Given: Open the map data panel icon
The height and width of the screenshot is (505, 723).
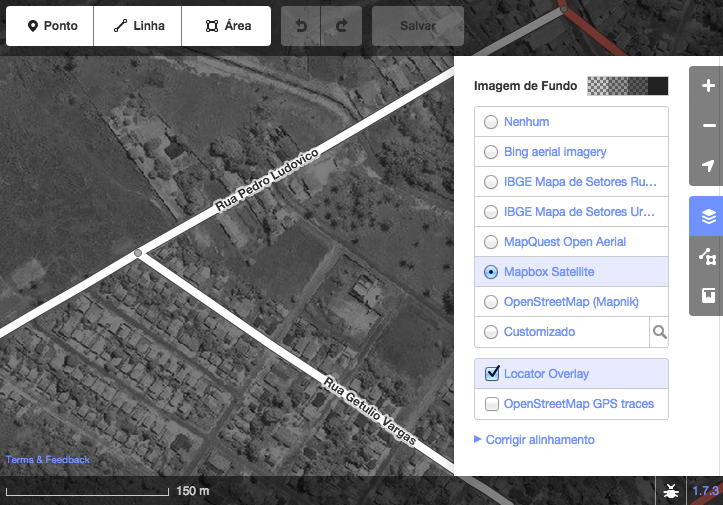Looking at the screenshot, I should point(708,256).
